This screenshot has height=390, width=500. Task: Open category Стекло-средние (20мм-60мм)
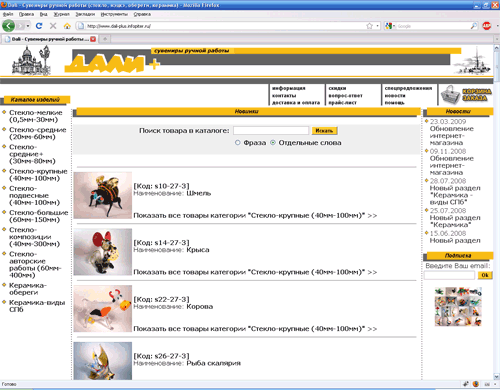click(x=38, y=133)
